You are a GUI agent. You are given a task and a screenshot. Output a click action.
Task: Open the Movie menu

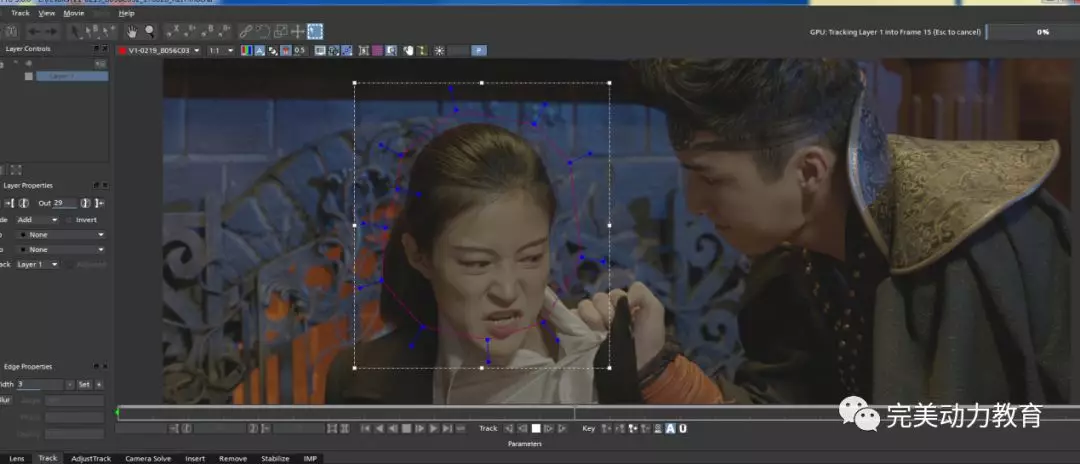[x=74, y=13]
